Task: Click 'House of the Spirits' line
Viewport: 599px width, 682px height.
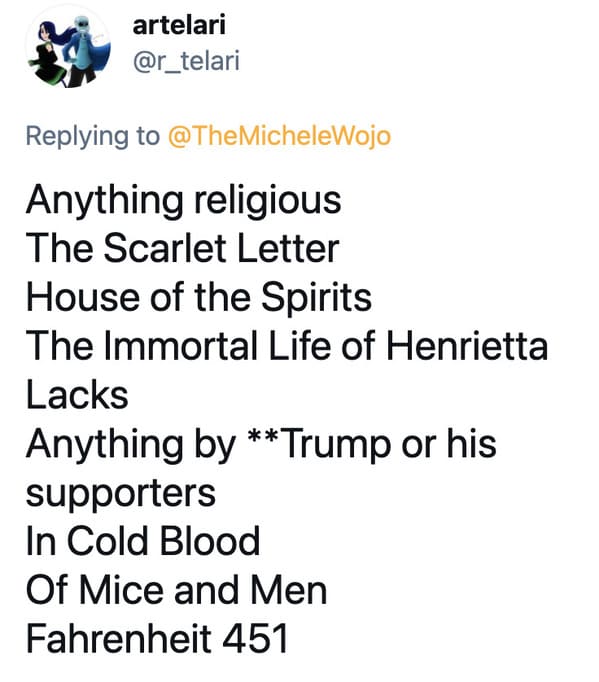Action: coord(199,298)
